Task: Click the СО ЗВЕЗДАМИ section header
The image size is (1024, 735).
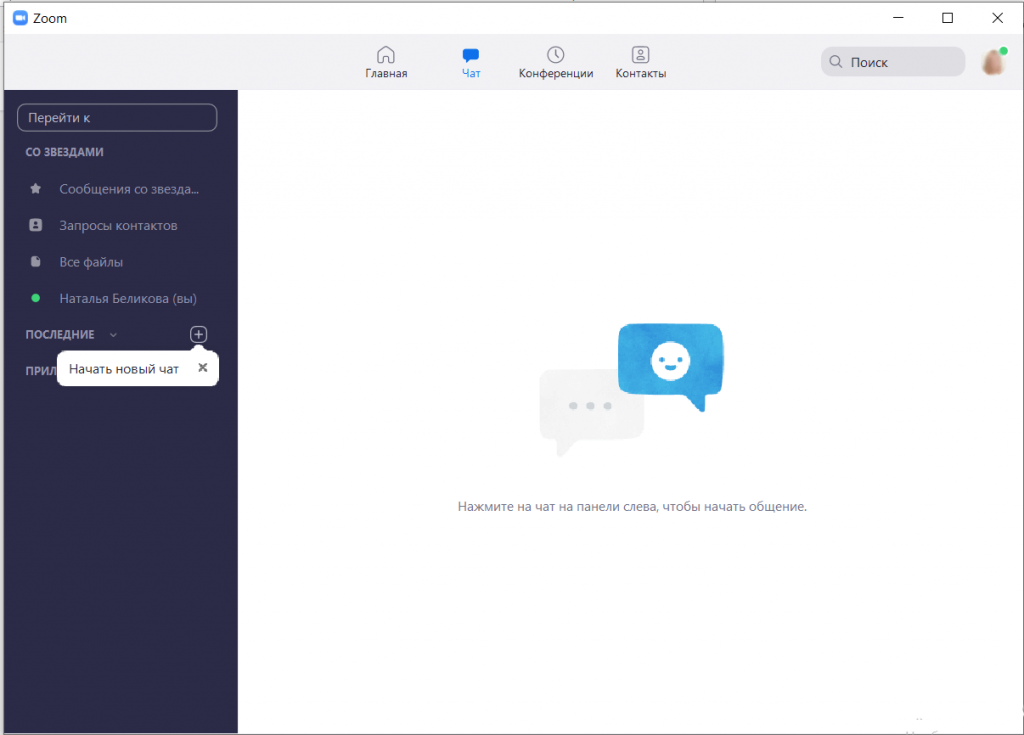Action: click(x=65, y=152)
